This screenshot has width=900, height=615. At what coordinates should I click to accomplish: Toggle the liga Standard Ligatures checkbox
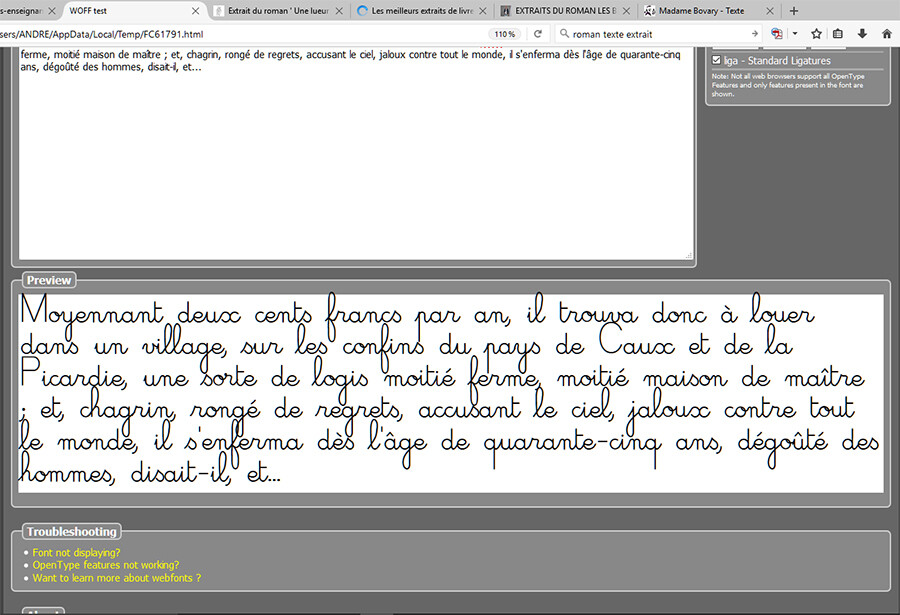[x=715, y=61]
